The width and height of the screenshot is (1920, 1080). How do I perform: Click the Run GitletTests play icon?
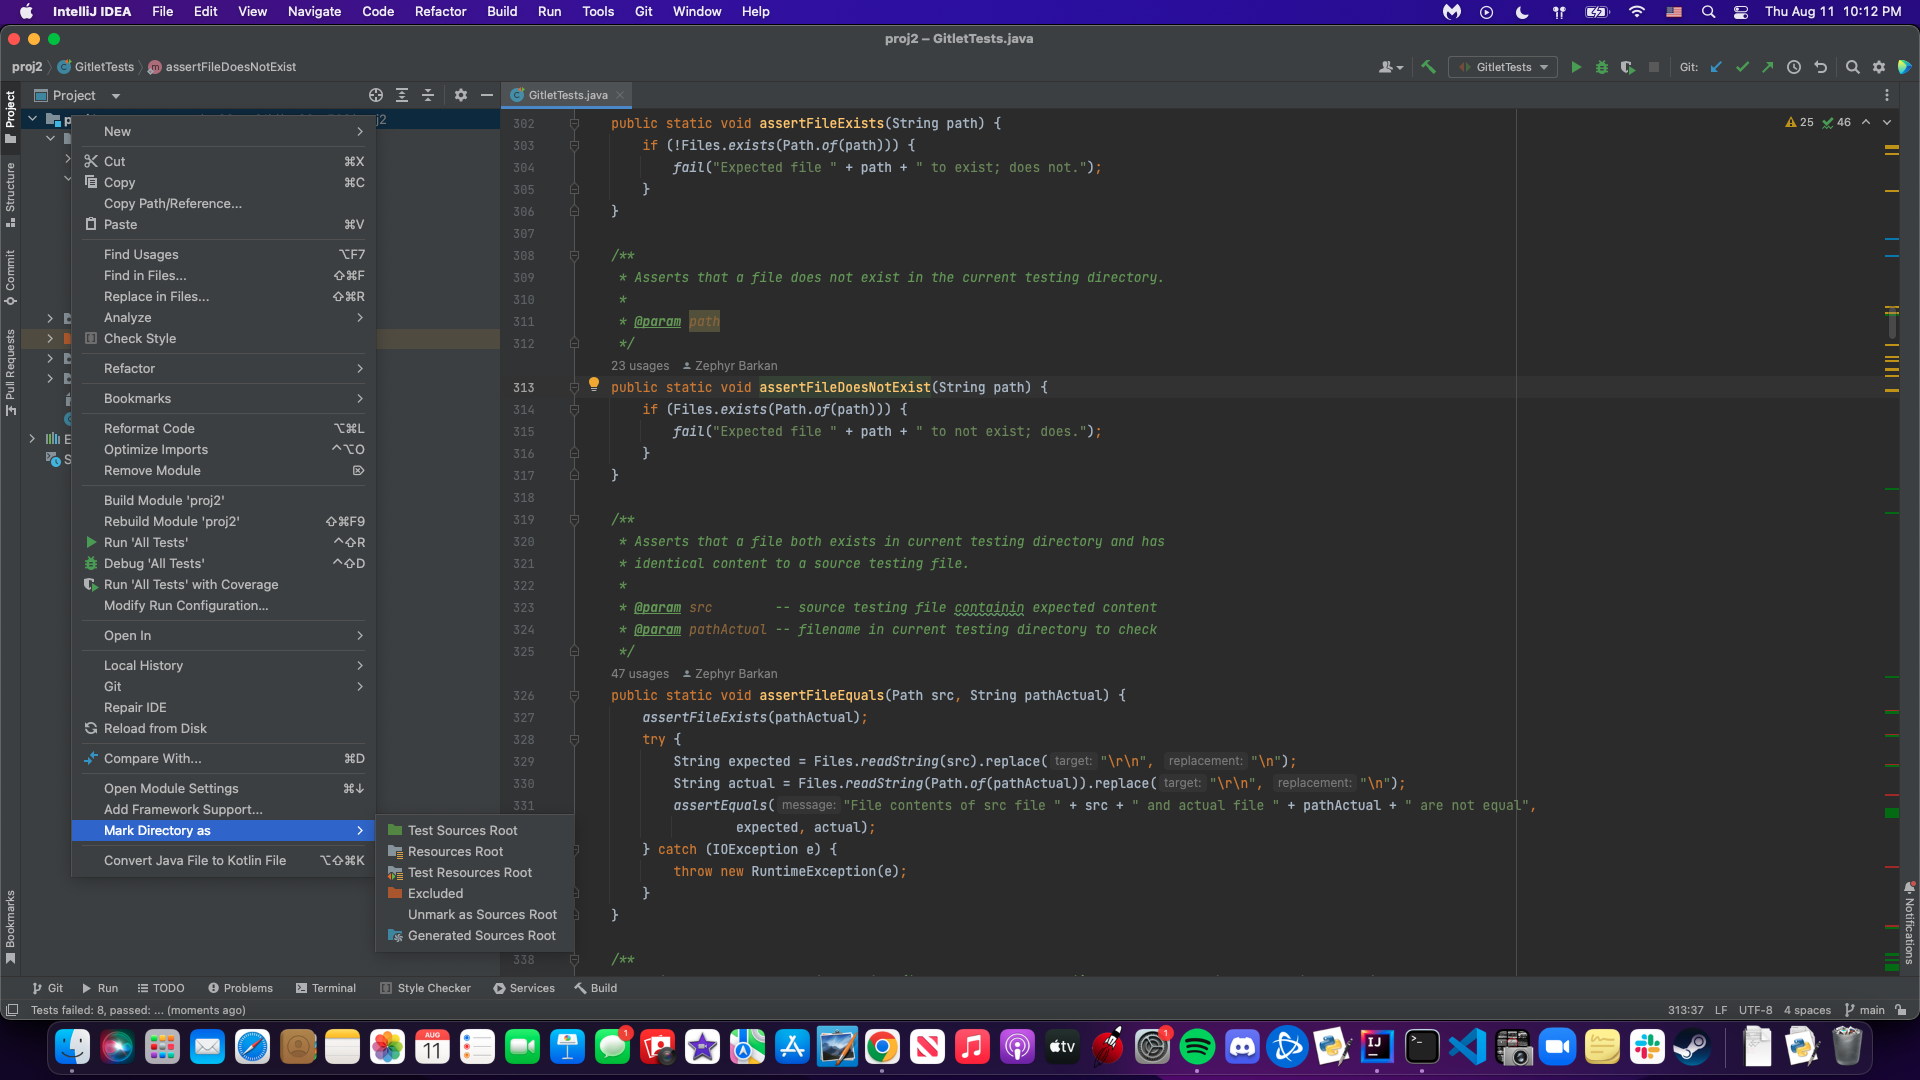[x=1576, y=67]
